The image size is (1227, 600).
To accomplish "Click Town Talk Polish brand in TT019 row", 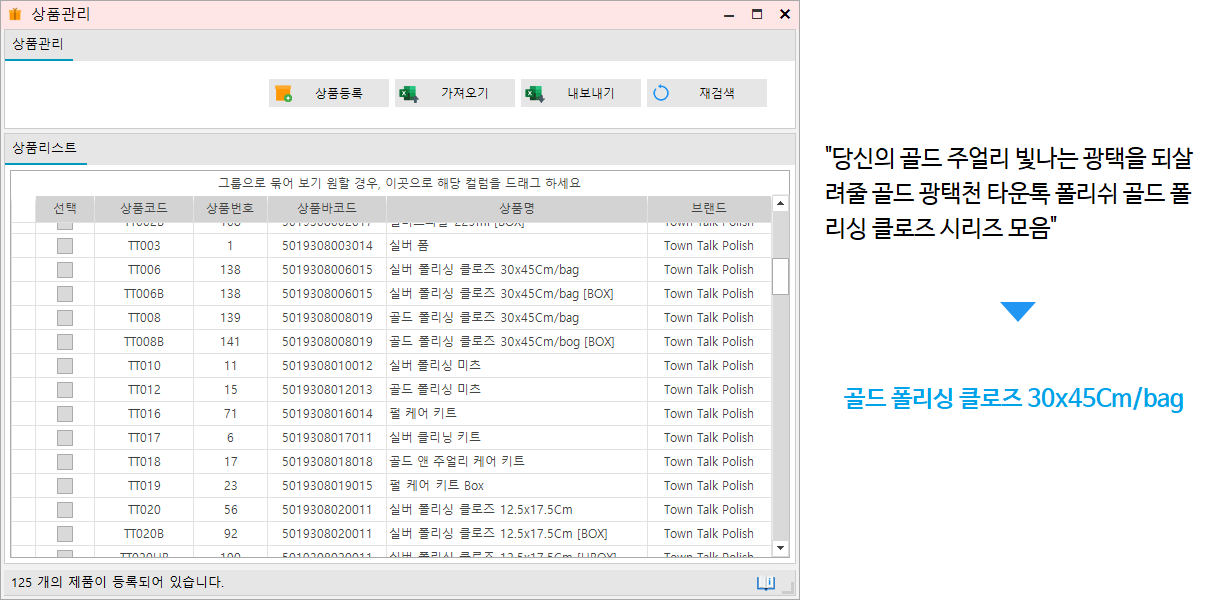I will [x=709, y=486].
